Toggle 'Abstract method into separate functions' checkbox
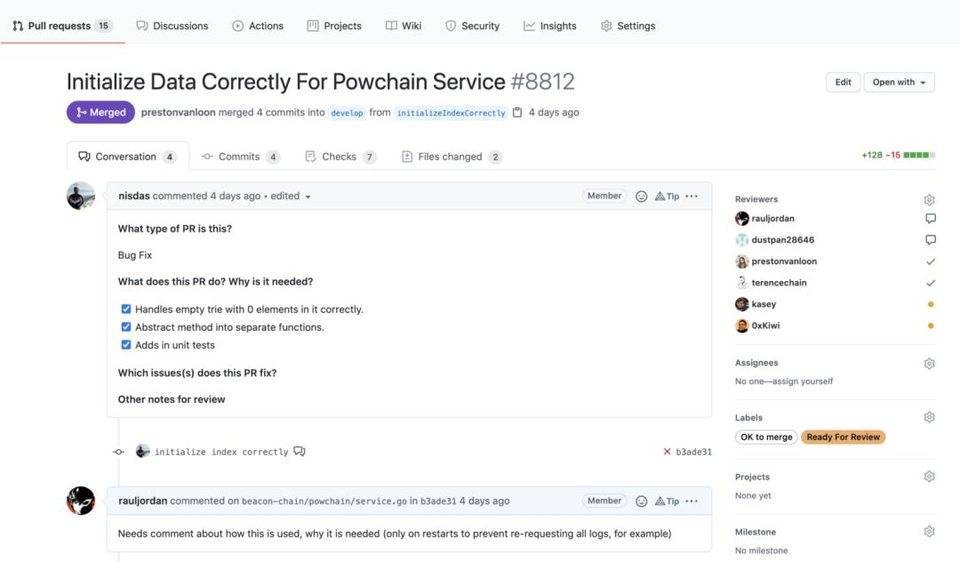 point(126,327)
